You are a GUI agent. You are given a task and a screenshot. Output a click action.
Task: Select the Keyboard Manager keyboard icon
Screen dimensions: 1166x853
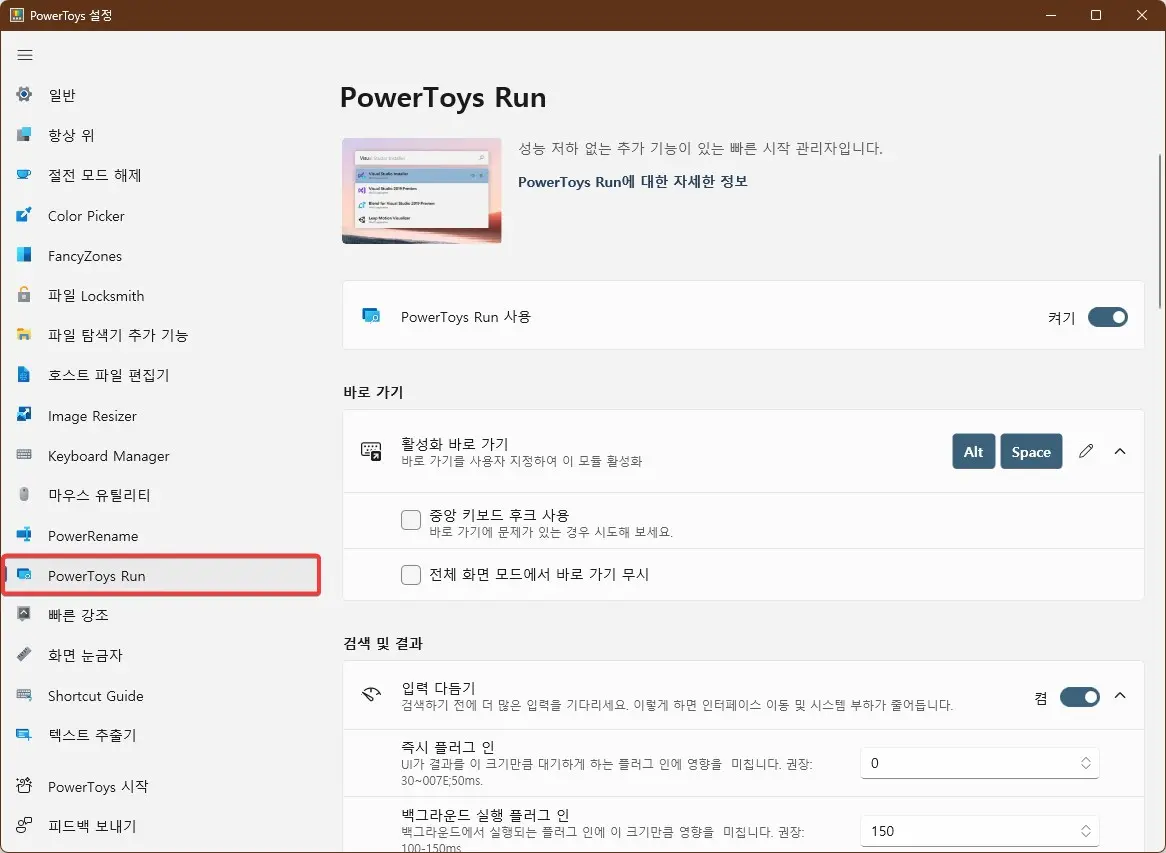(24, 455)
